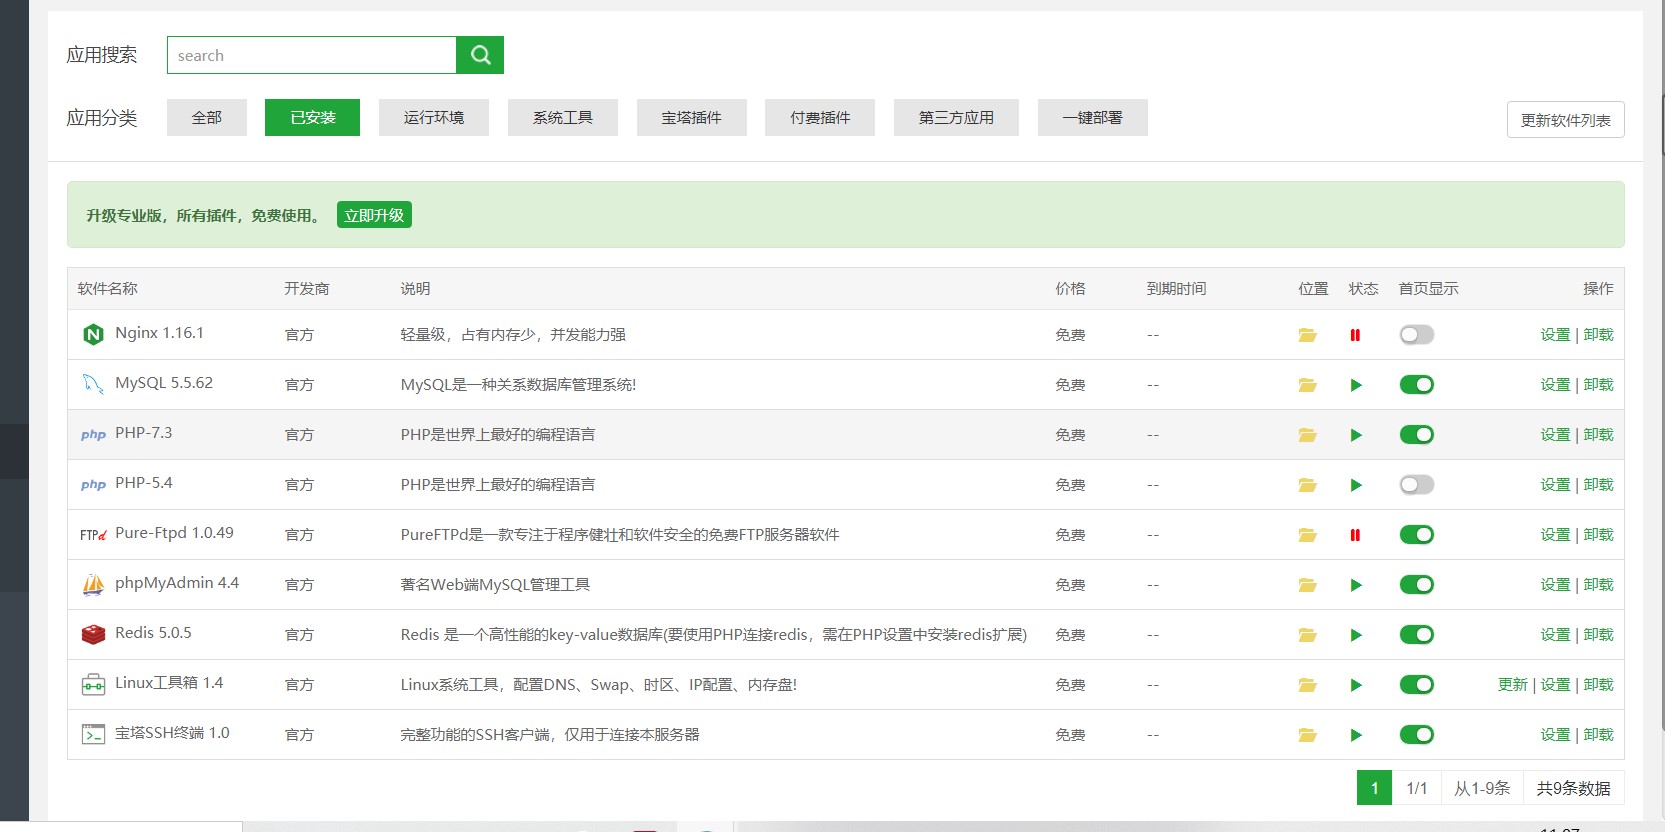Select the 全部 category tab
The width and height of the screenshot is (1665, 832).
coord(207,117)
